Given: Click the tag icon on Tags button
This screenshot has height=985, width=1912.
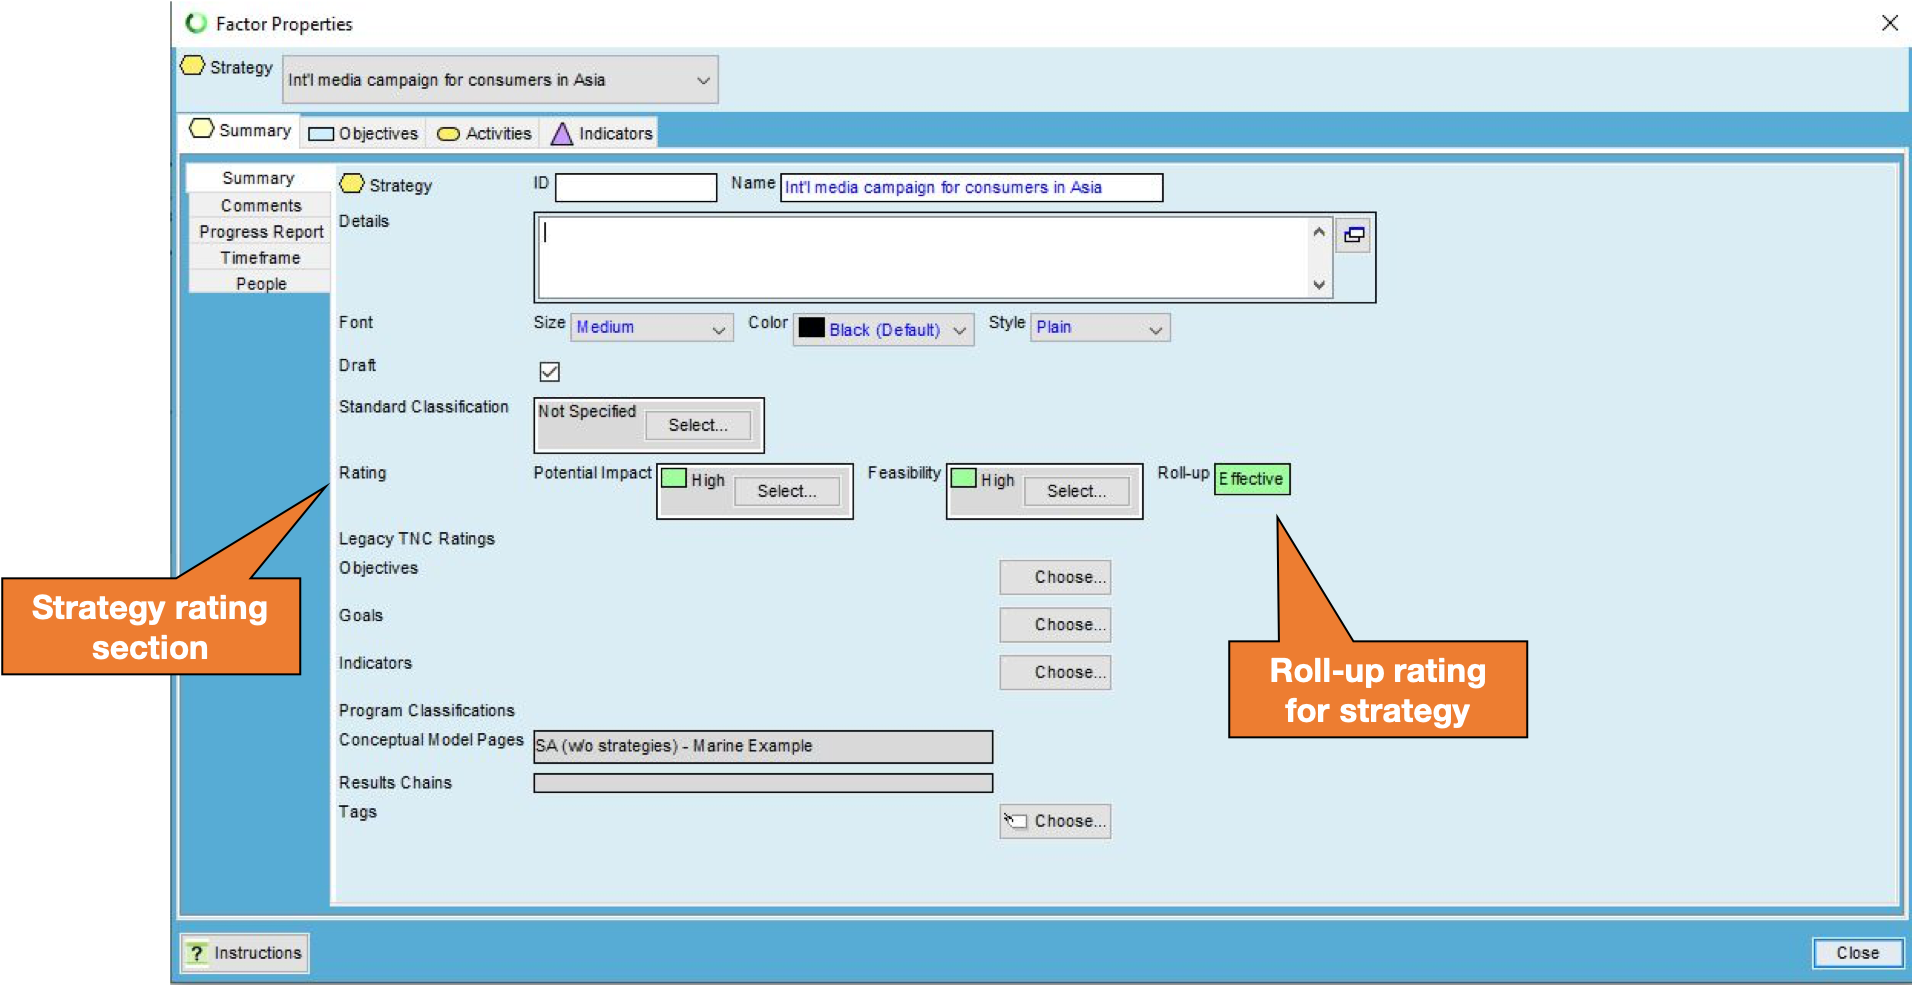Looking at the screenshot, I should (x=1016, y=821).
